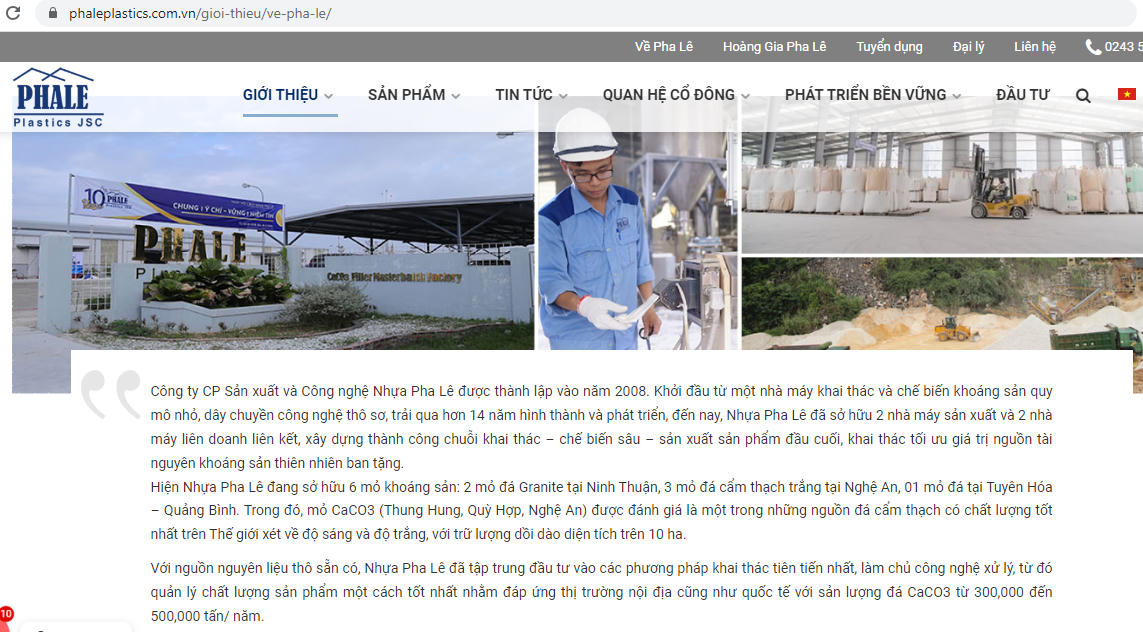Click the Phale Plastics JSC logo

point(58,98)
